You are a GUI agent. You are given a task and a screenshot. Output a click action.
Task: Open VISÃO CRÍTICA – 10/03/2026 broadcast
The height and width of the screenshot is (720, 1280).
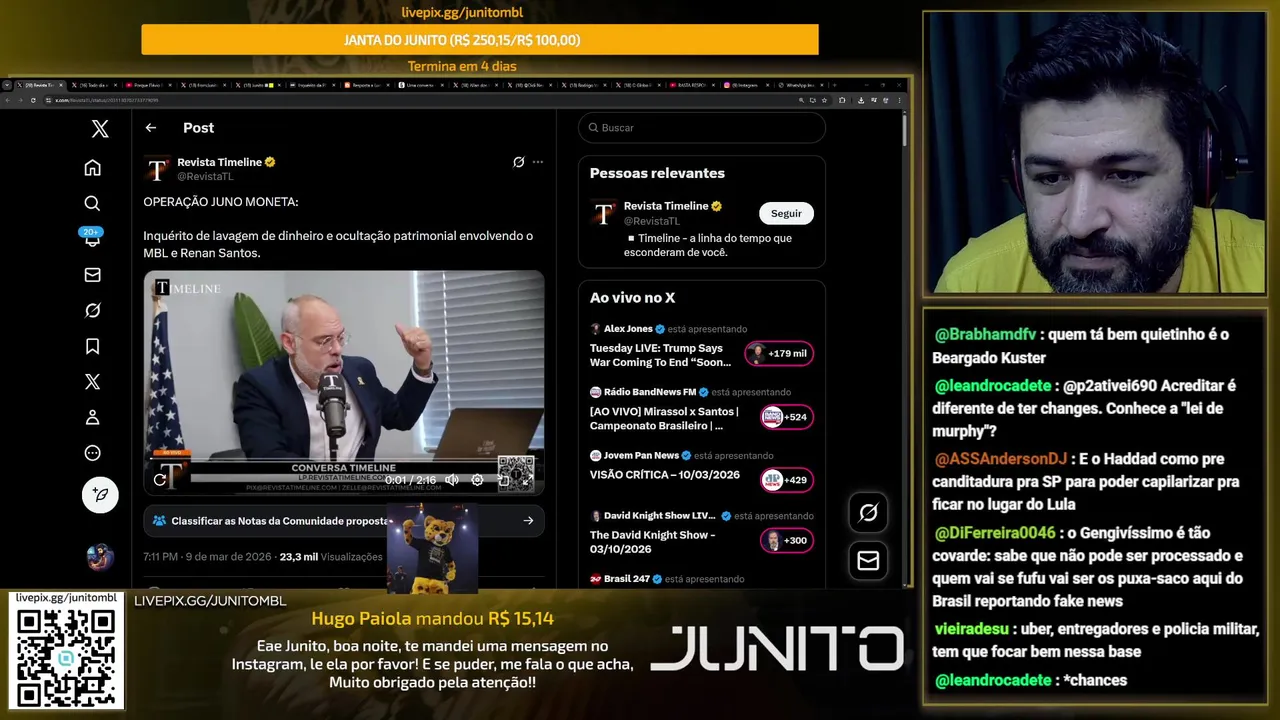[663, 476]
